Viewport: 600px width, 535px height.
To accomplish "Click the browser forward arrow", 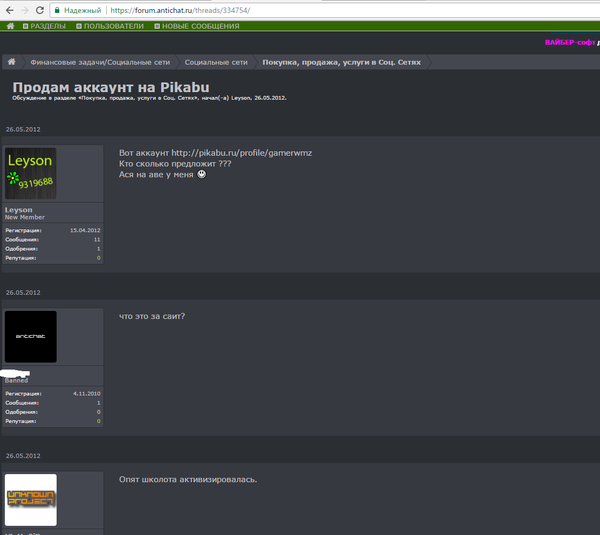I will [25, 10].
